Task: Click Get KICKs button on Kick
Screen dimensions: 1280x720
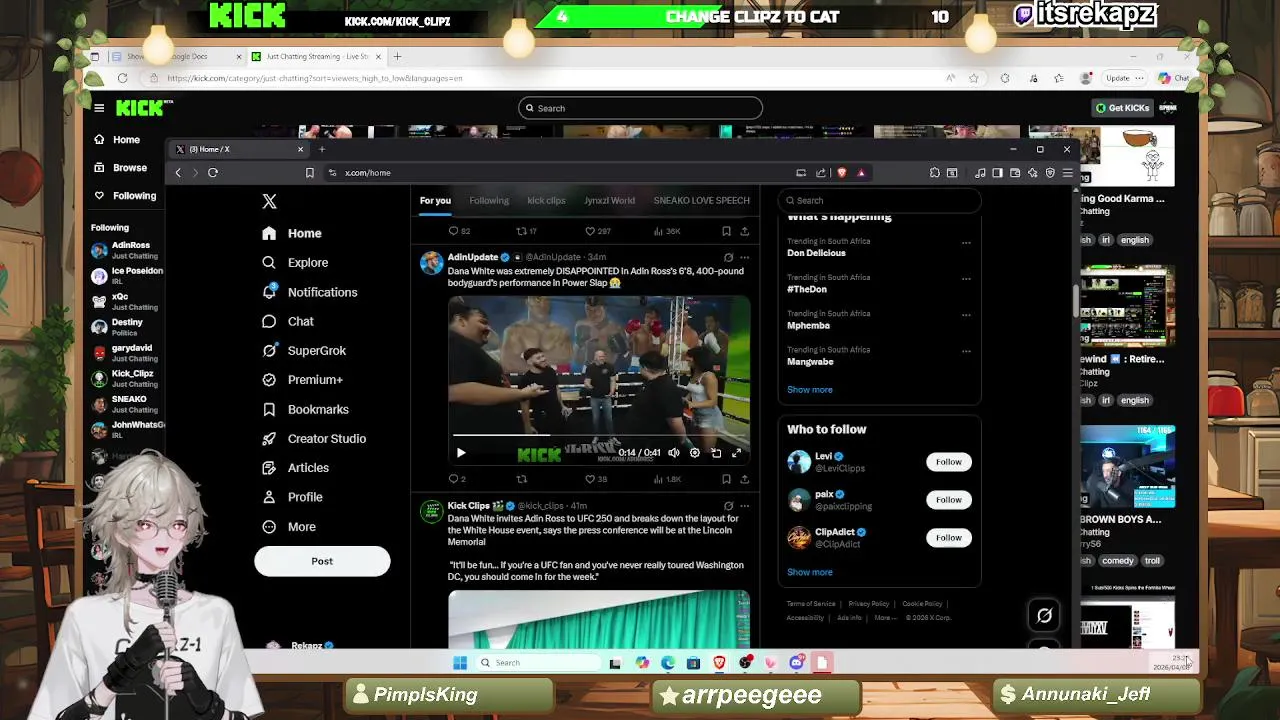Action: pyautogui.click(x=1122, y=108)
